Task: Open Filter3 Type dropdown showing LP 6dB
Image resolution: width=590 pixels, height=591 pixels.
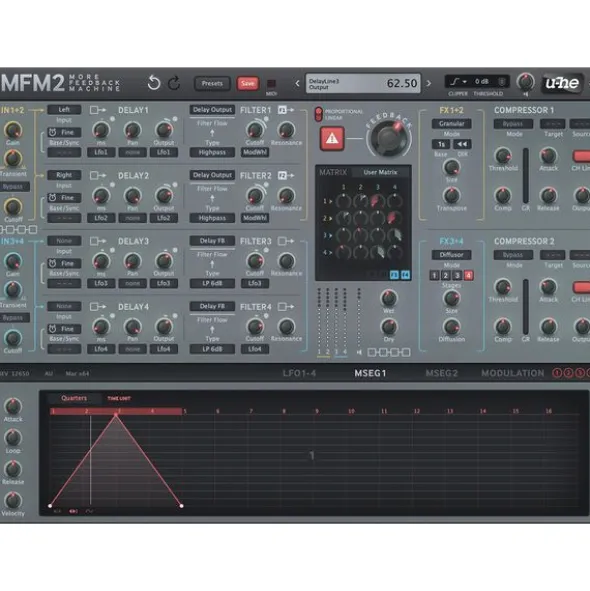Action: (x=212, y=283)
